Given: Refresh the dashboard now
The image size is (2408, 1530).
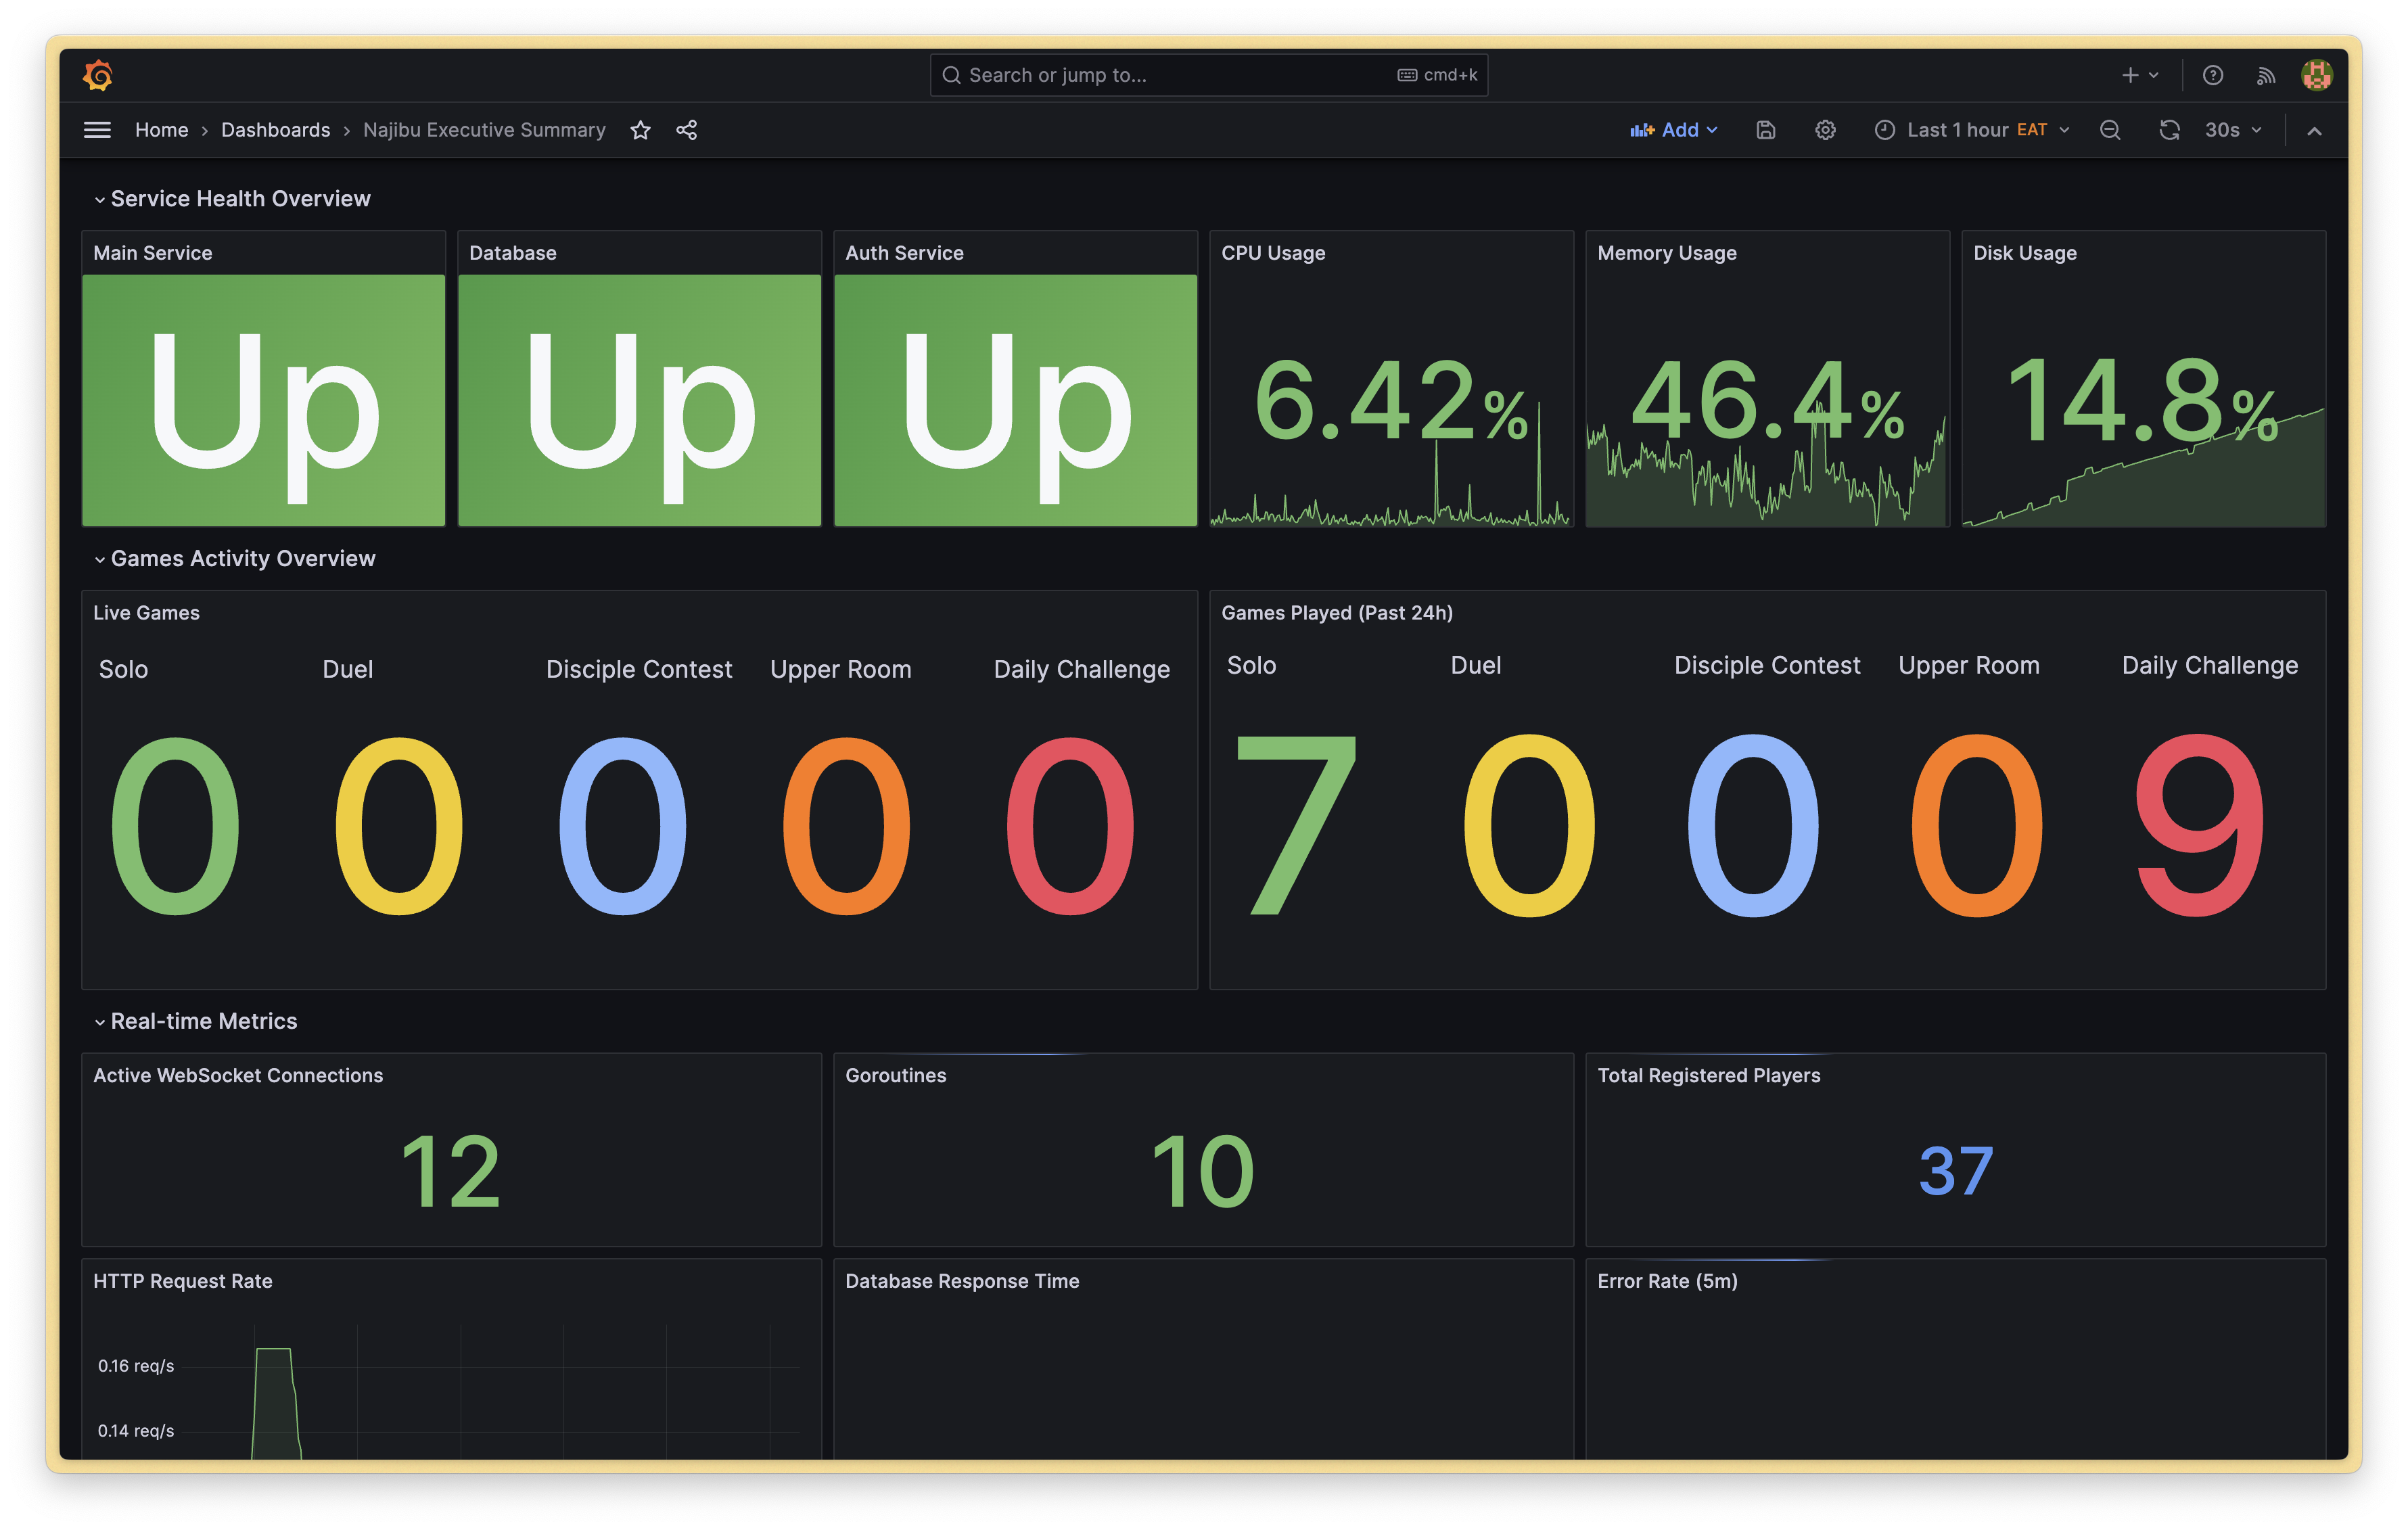Looking at the screenshot, I should (x=2169, y=130).
